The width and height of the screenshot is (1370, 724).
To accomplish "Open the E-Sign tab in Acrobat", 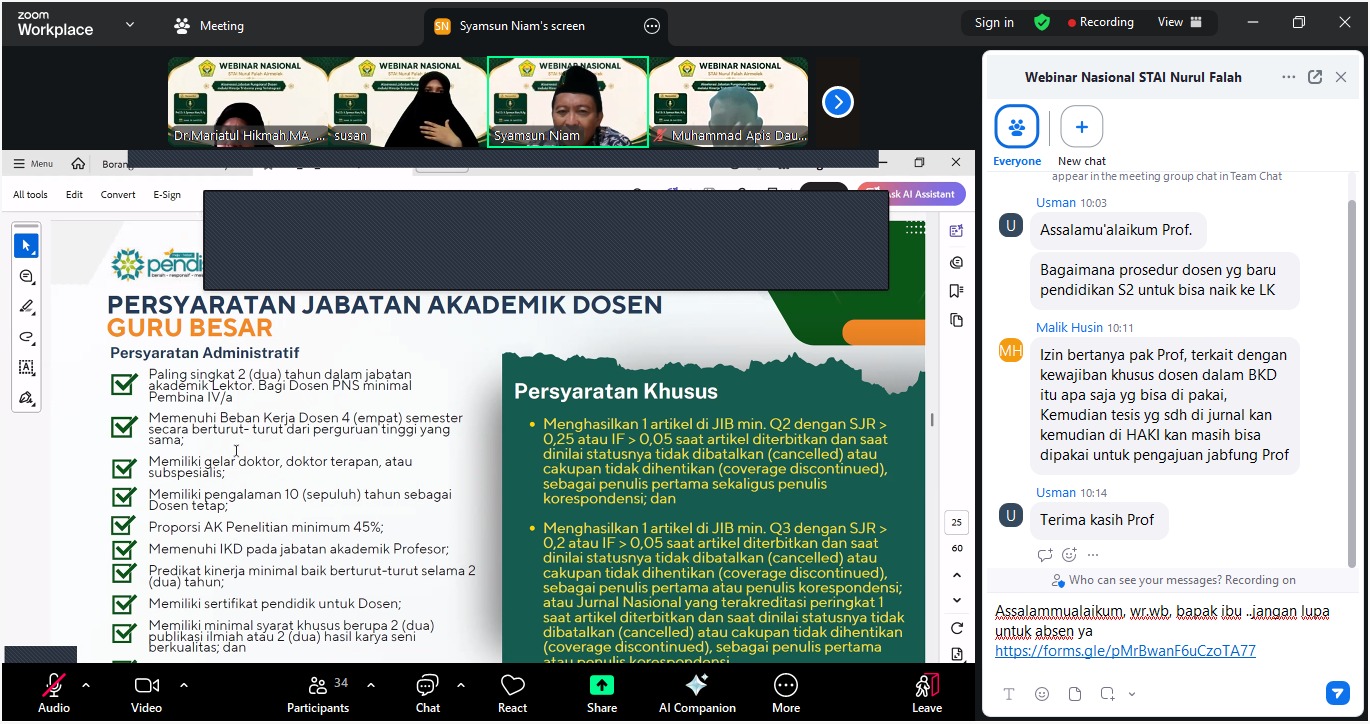I will pyautogui.click(x=167, y=195).
